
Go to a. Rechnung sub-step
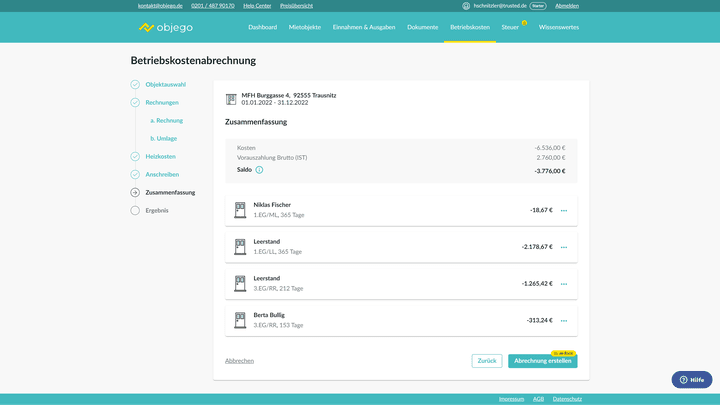click(166, 120)
